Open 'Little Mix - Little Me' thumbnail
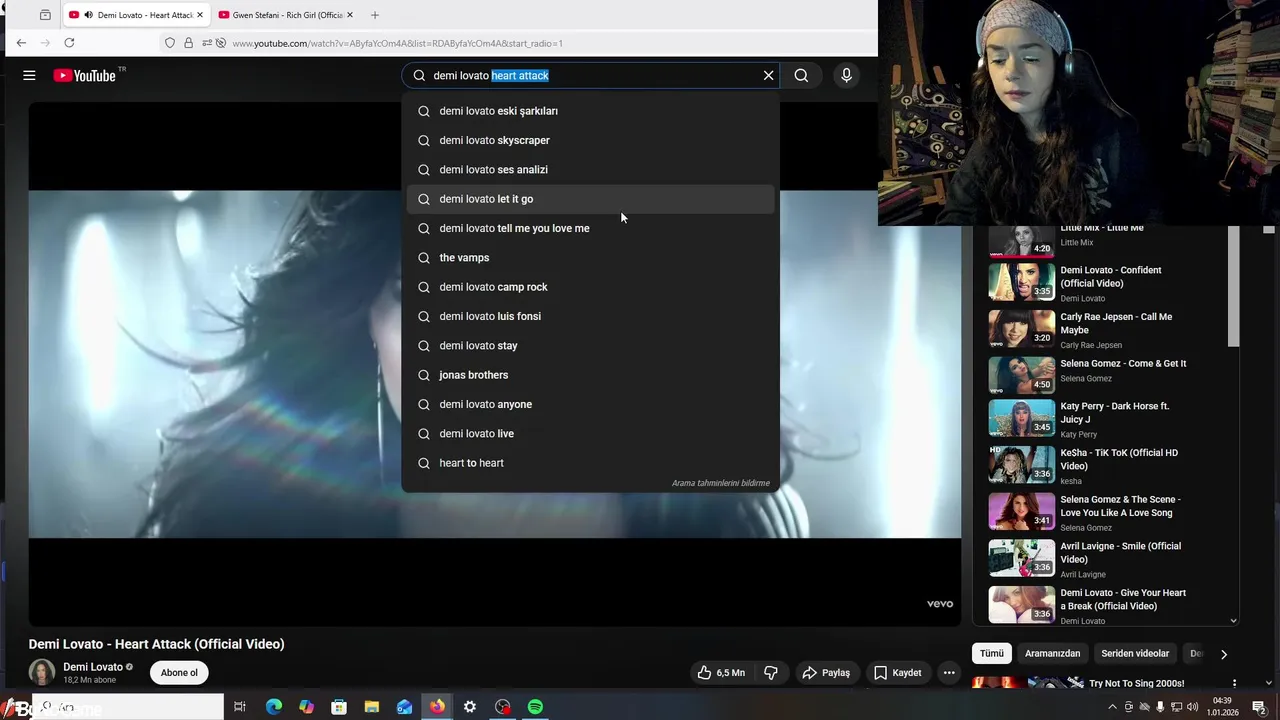1280x720 pixels. pos(1021,241)
